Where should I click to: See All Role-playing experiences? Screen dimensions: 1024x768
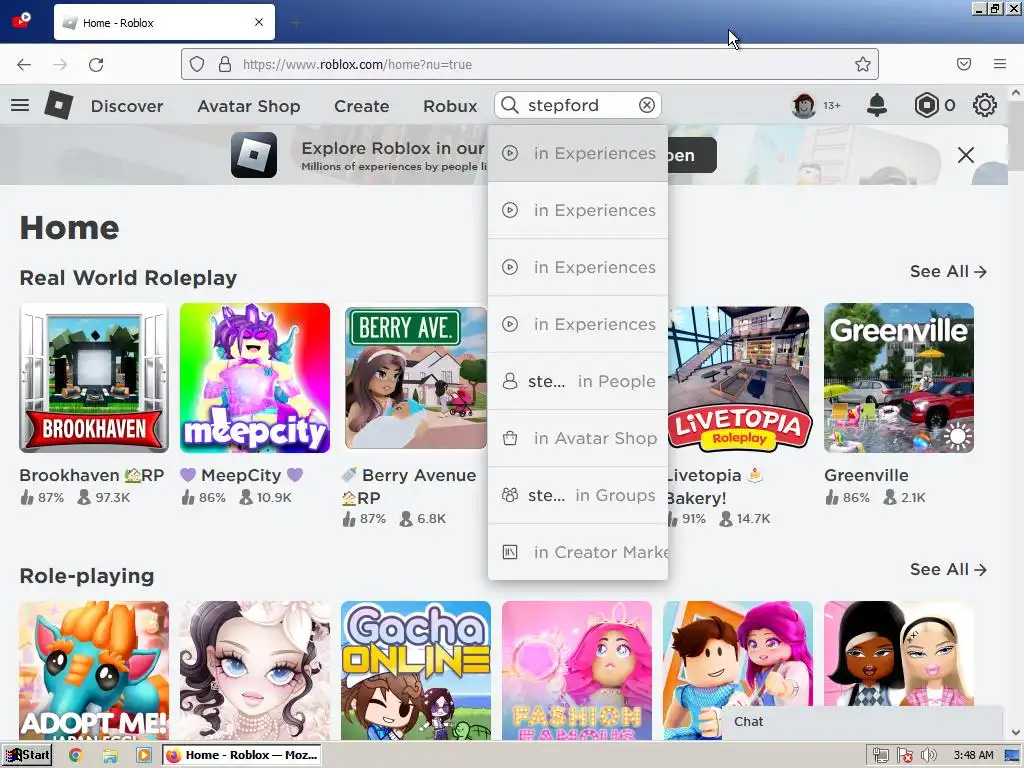click(948, 569)
